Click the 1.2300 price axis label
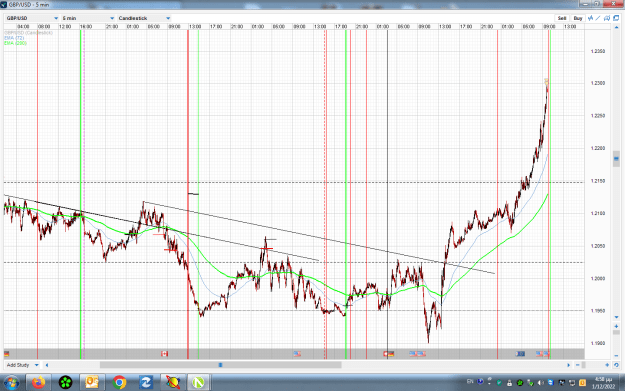The image size is (625, 391). [597, 83]
